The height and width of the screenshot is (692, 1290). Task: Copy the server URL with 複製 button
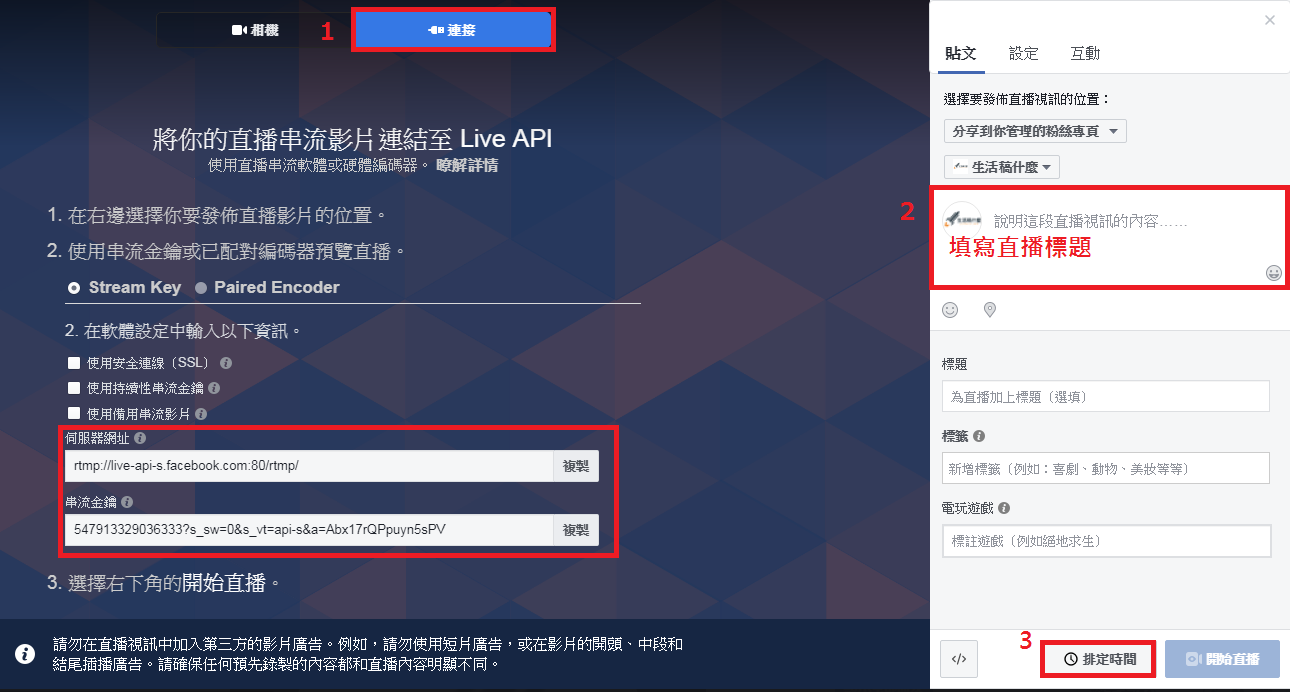(576, 466)
